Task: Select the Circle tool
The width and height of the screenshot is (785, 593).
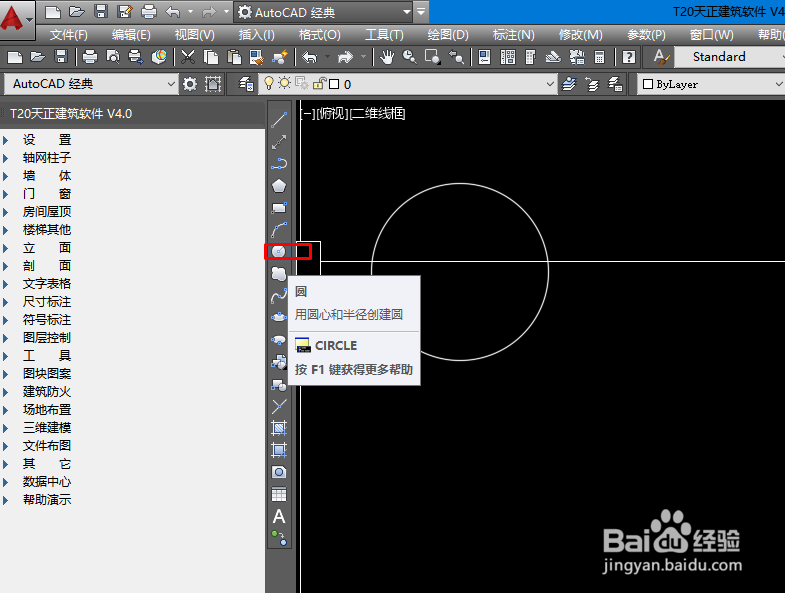Action: pos(279,251)
